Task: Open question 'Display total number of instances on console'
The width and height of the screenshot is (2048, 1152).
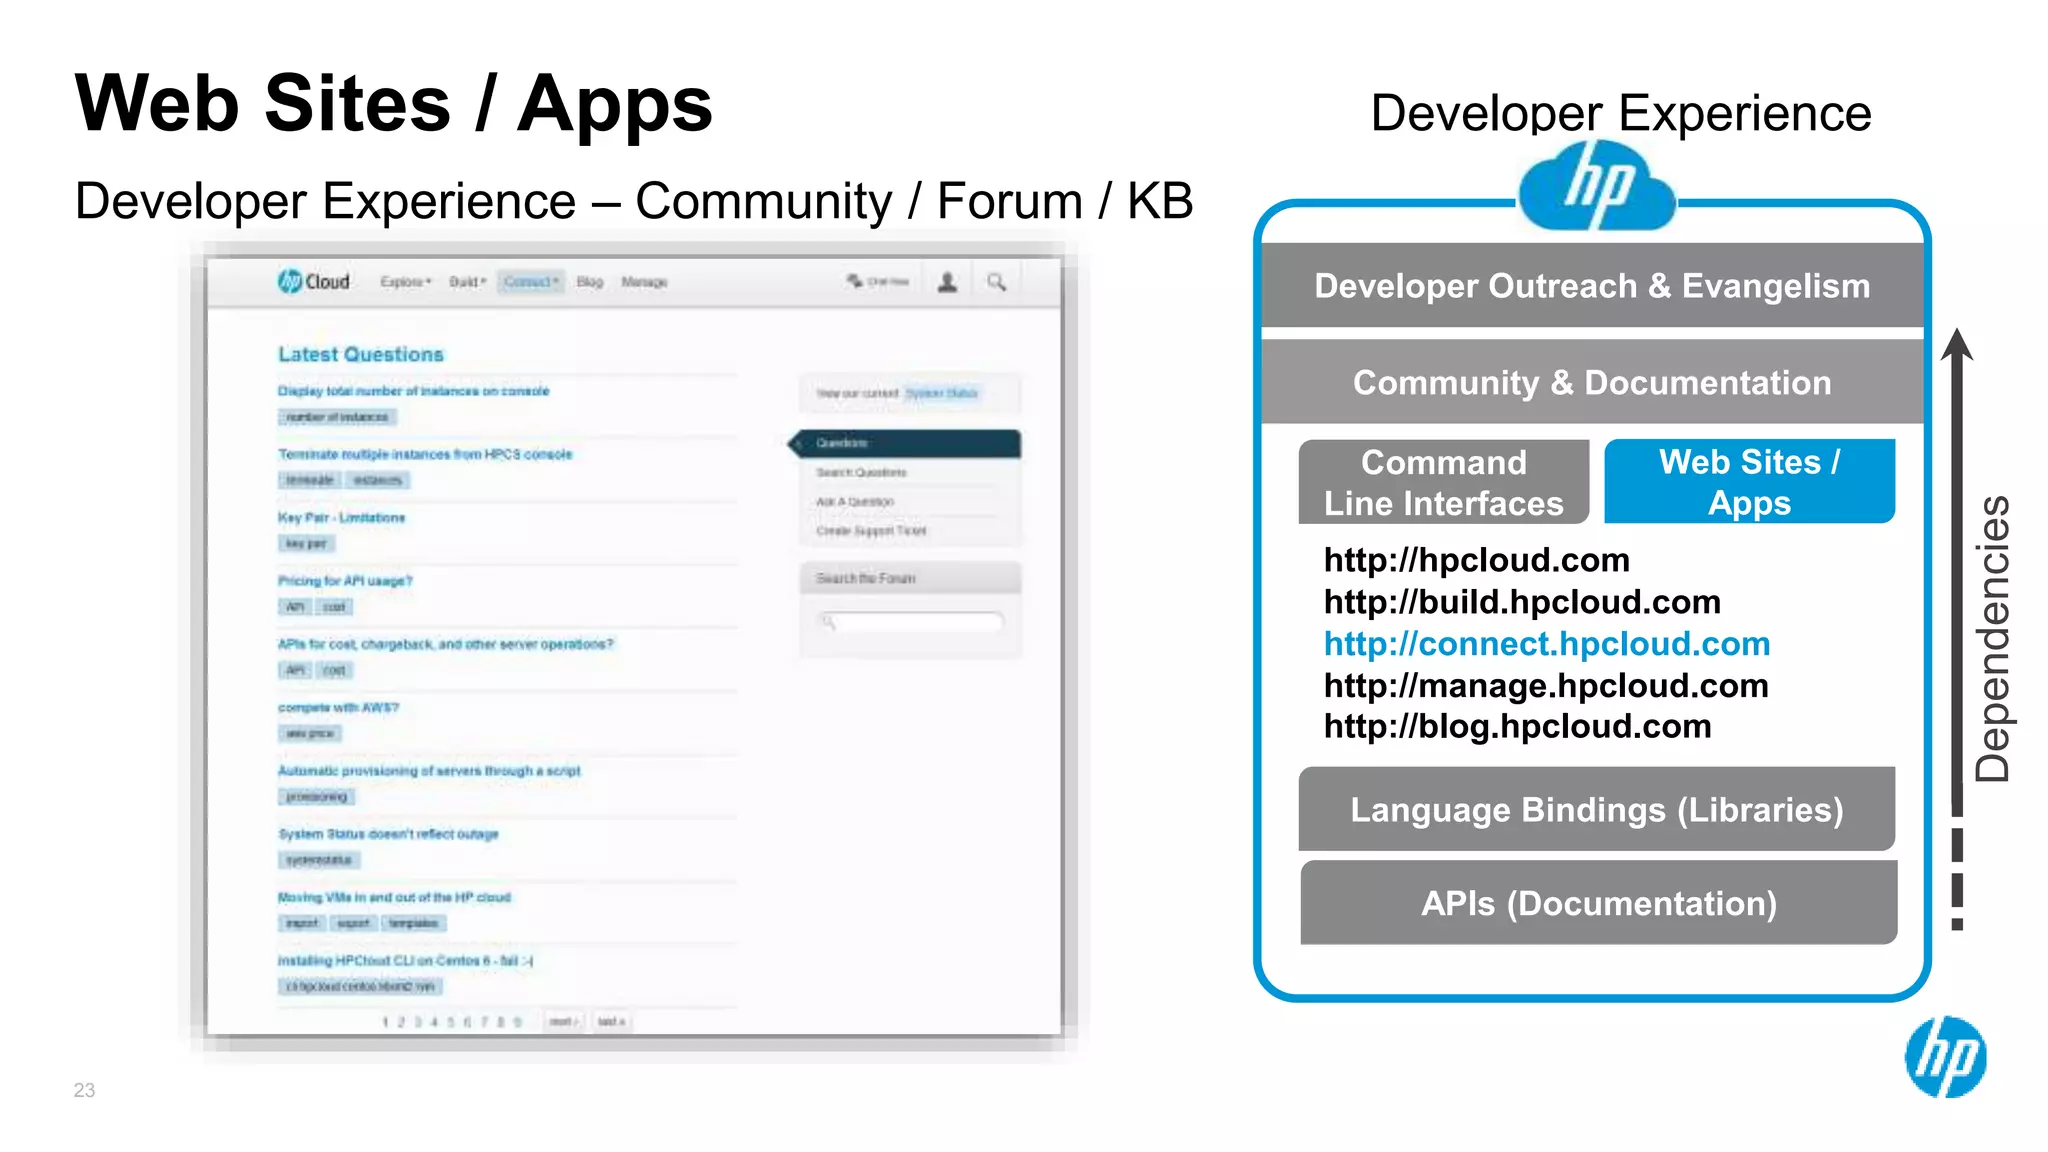Action: pos(413,391)
